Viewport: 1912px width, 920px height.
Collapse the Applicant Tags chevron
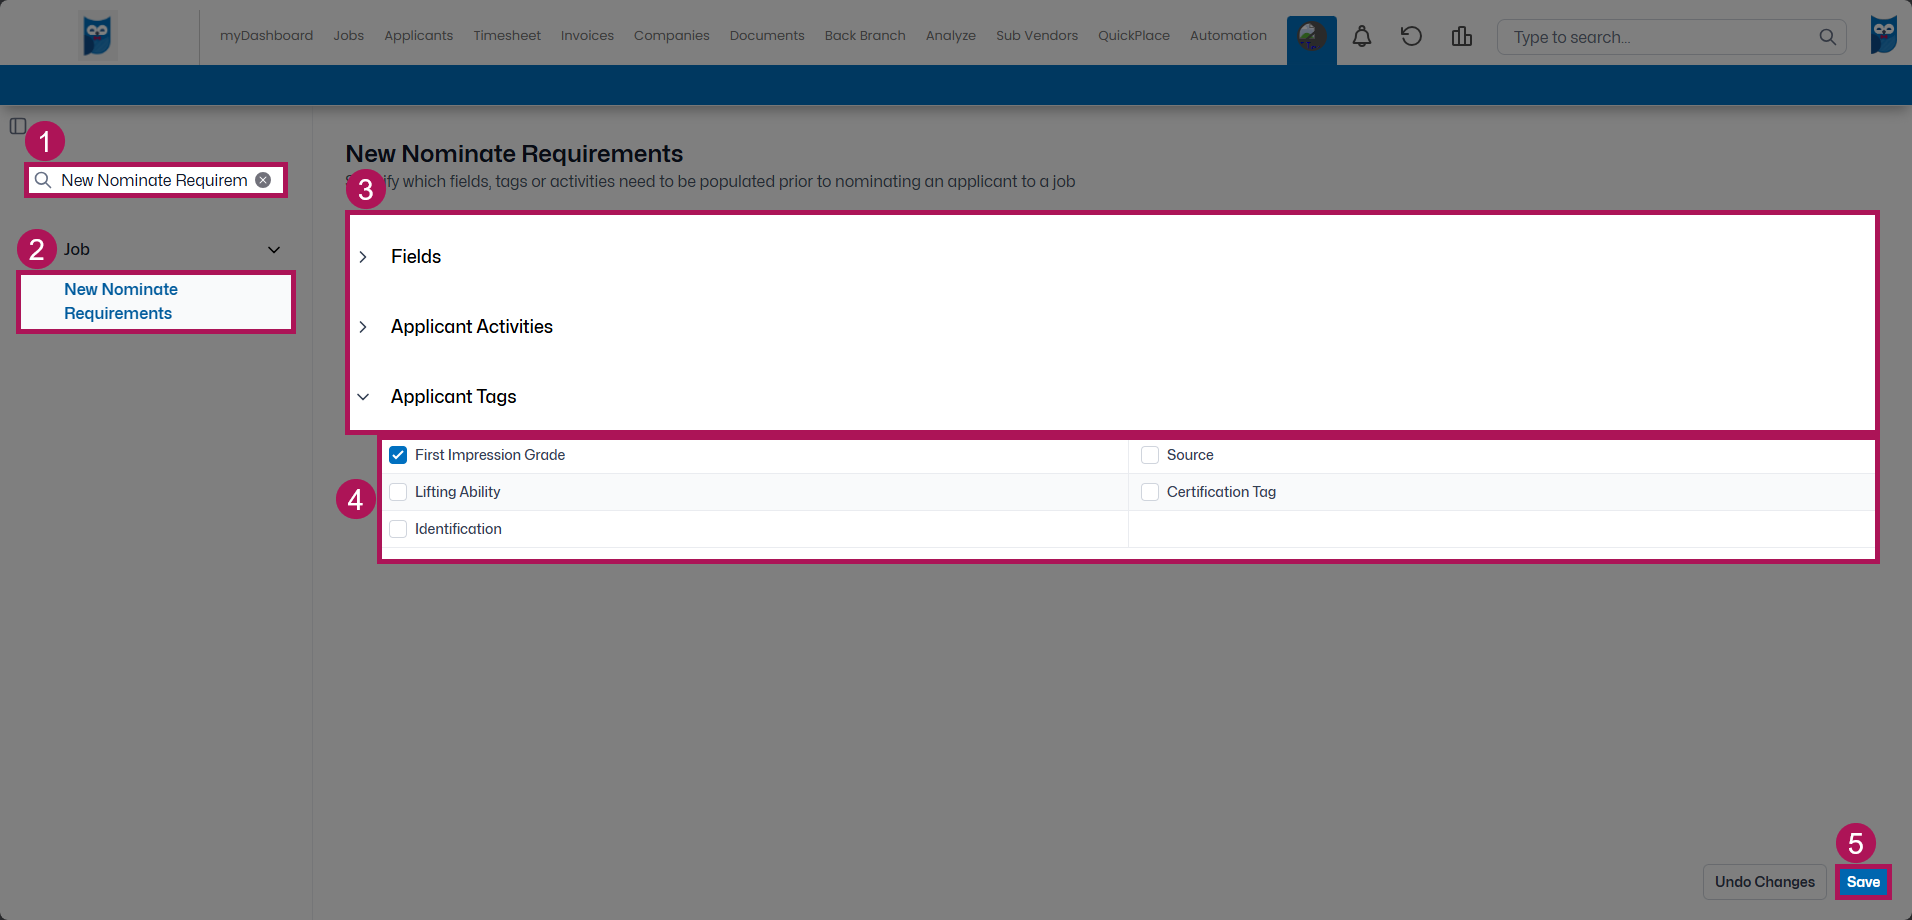(363, 397)
